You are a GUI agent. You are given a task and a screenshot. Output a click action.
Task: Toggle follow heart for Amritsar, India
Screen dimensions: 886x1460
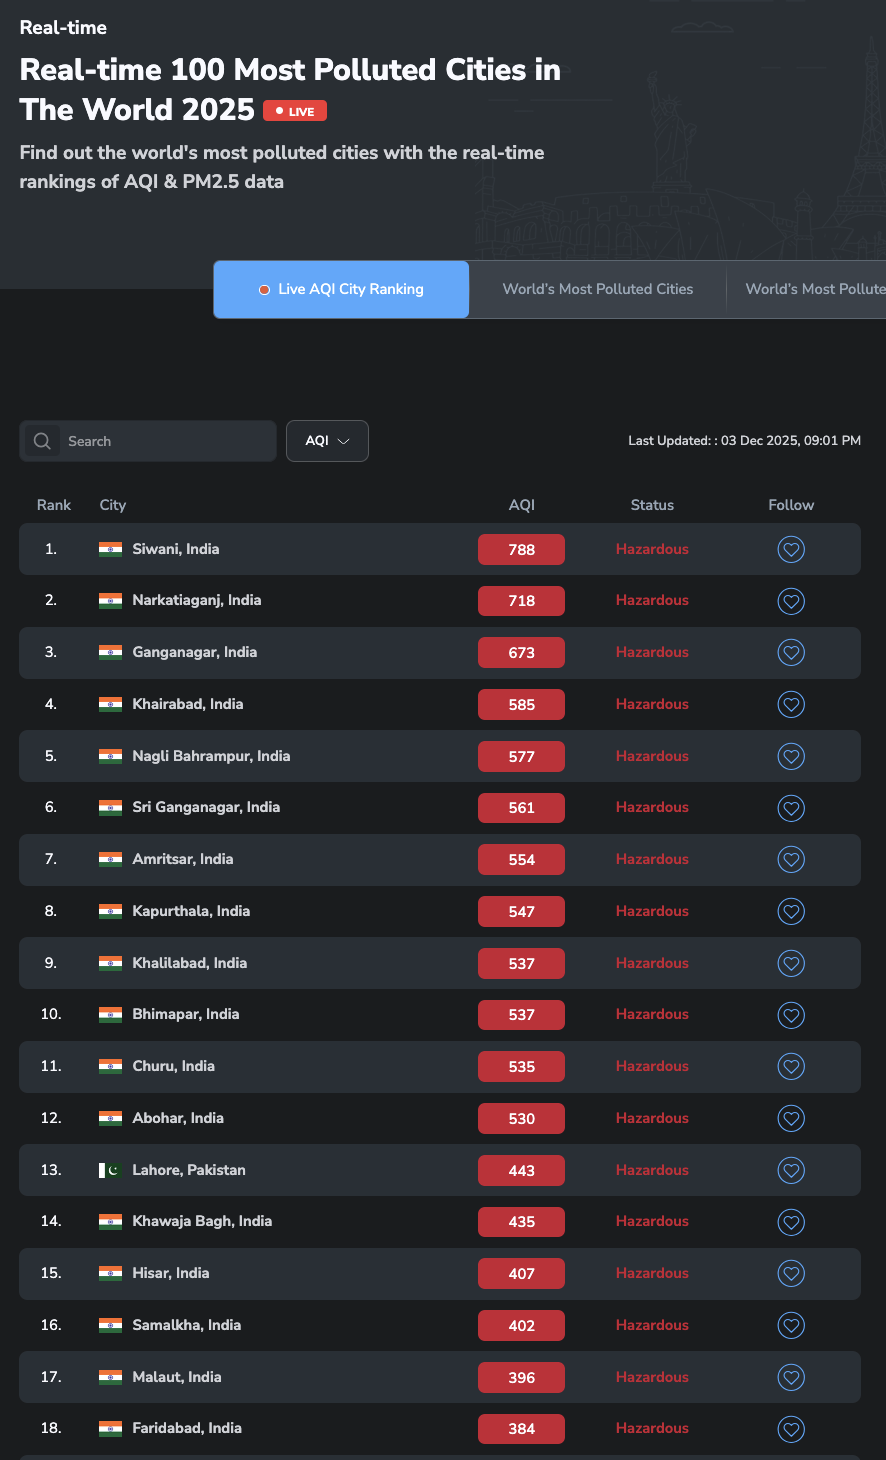click(791, 859)
